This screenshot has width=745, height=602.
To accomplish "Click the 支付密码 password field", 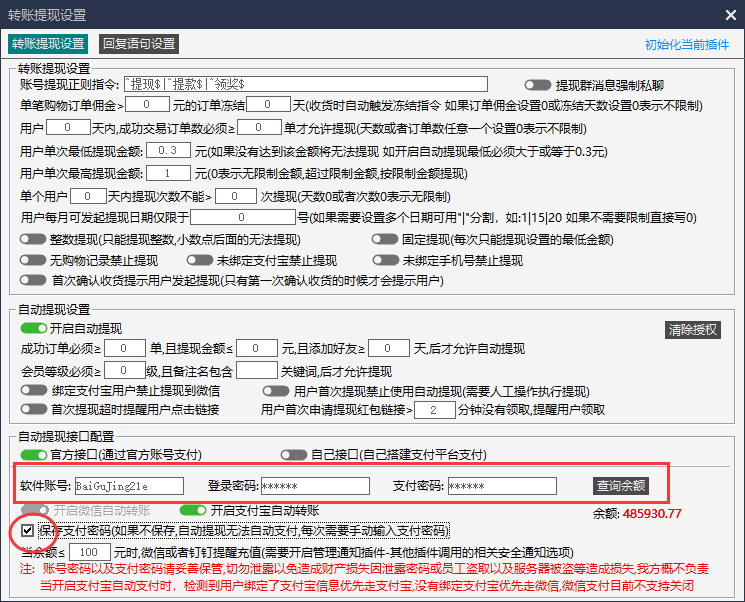I will [x=501, y=486].
